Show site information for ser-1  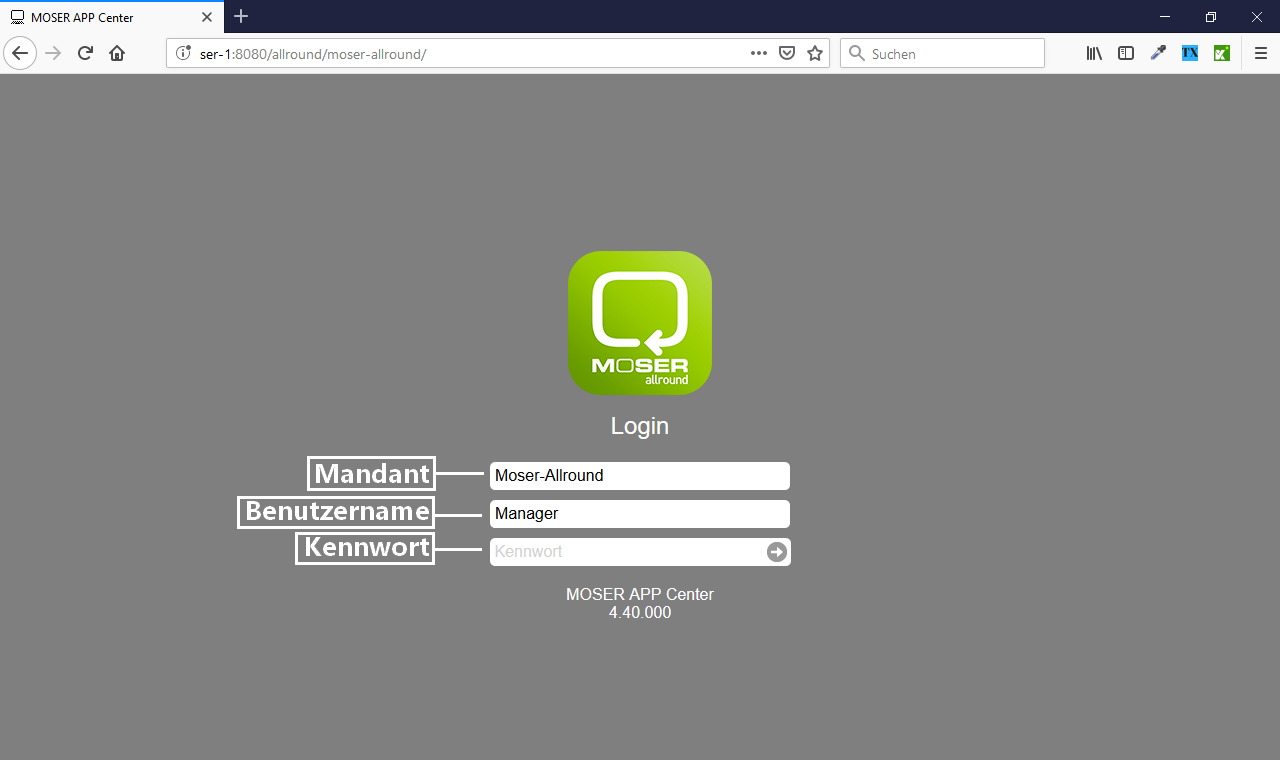point(183,54)
